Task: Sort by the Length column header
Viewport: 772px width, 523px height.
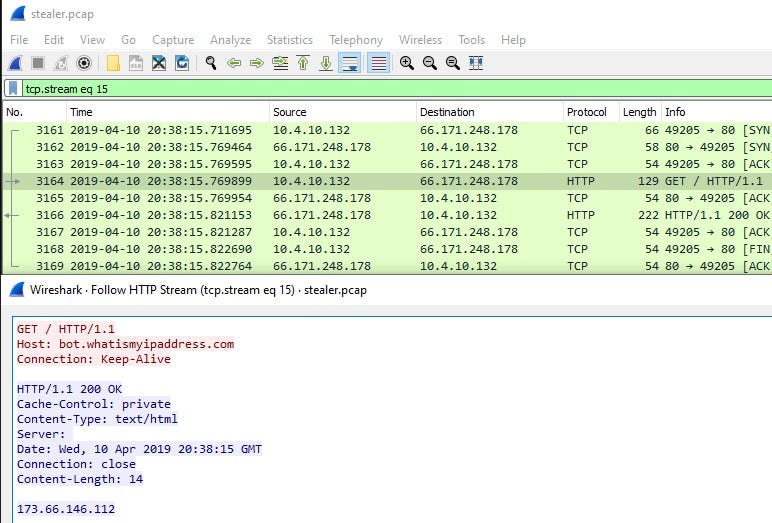Action: tap(640, 112)
